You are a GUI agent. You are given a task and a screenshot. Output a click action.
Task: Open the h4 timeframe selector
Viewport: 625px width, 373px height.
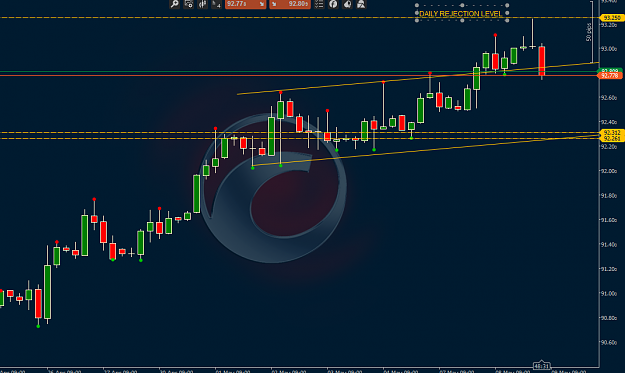(216, 4)
